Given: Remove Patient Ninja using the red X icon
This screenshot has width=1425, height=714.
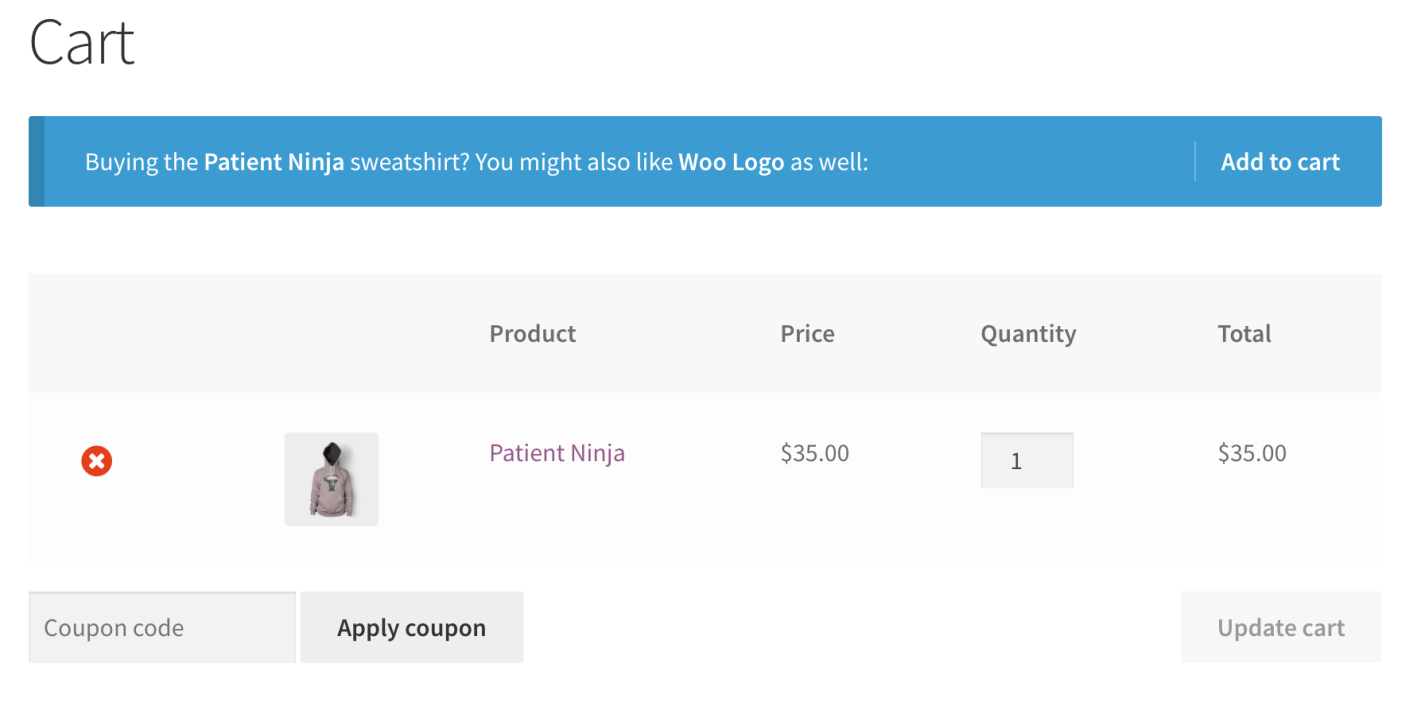Looking at the screenshot, I should tap(96, 460).
